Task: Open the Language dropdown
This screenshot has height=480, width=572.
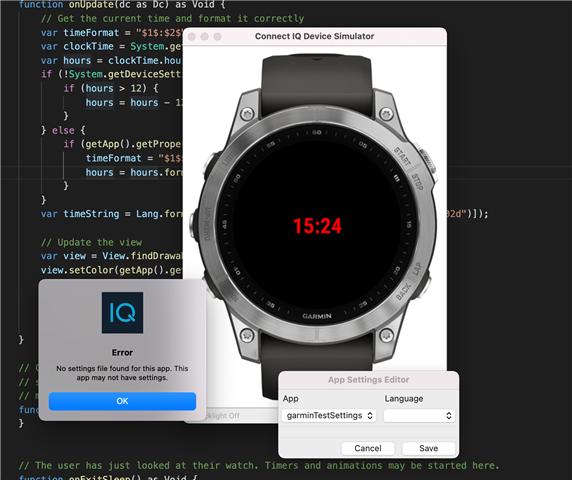Action: [419, 415]
